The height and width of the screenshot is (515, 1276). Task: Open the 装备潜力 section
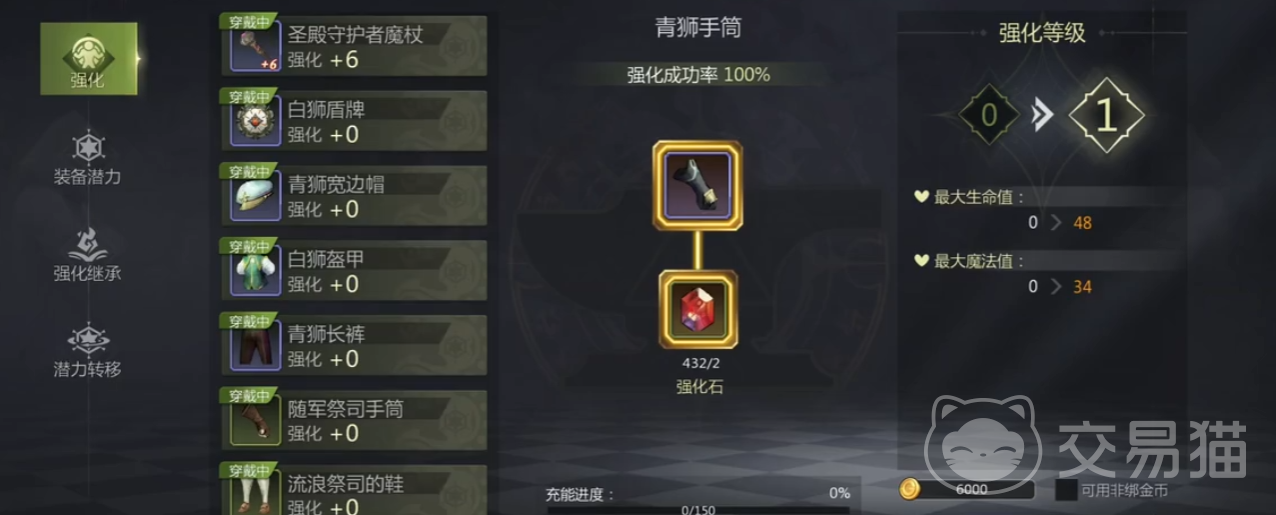pos(88,160)
